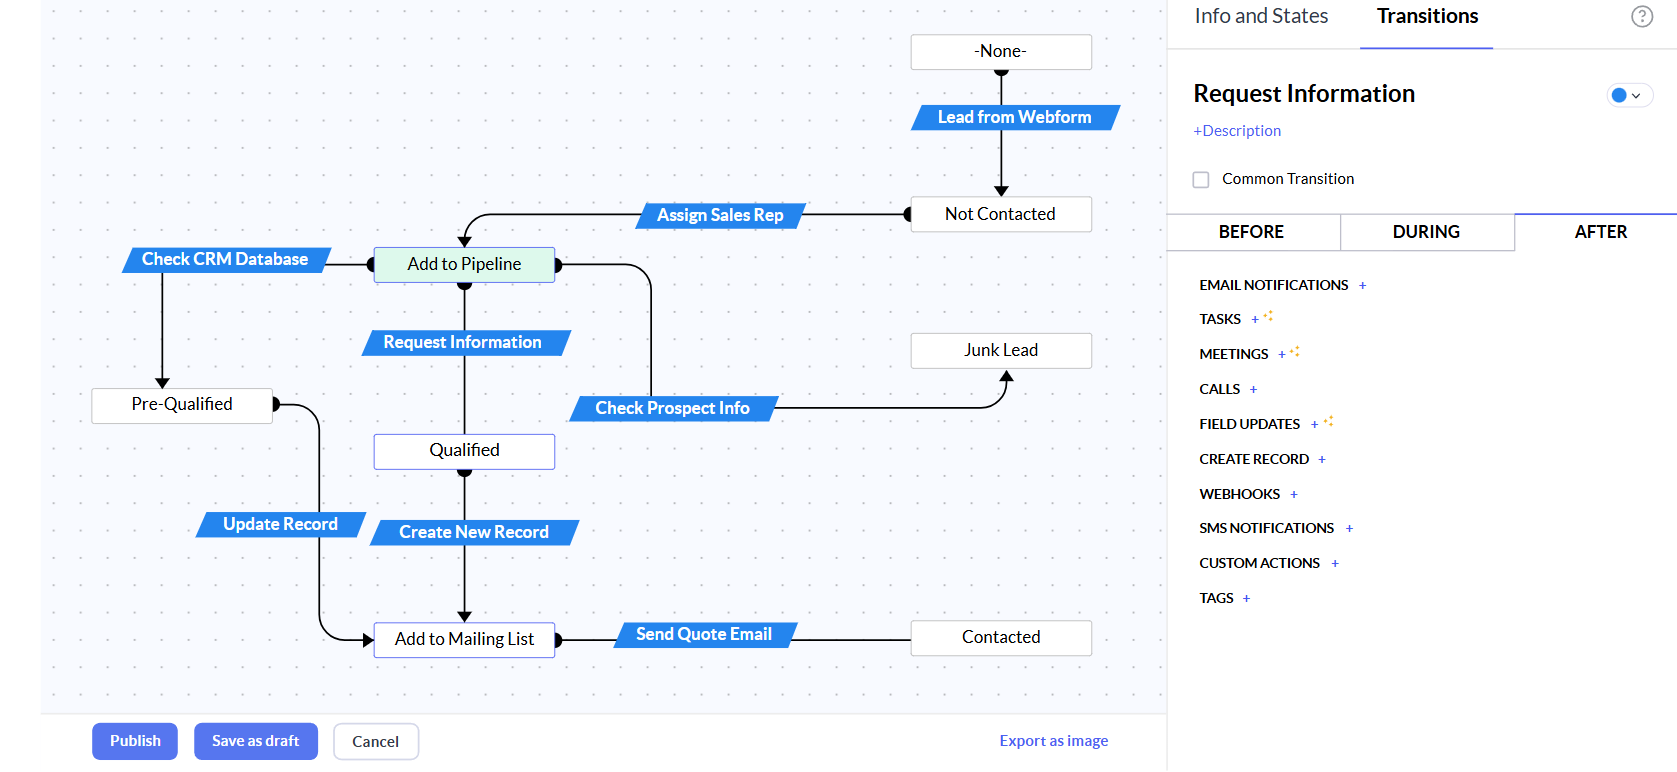Image resolution: width=1677 pixels, height=772 pixels.
Task: Open the DURING tab
Action: (x=1427, y=232)
